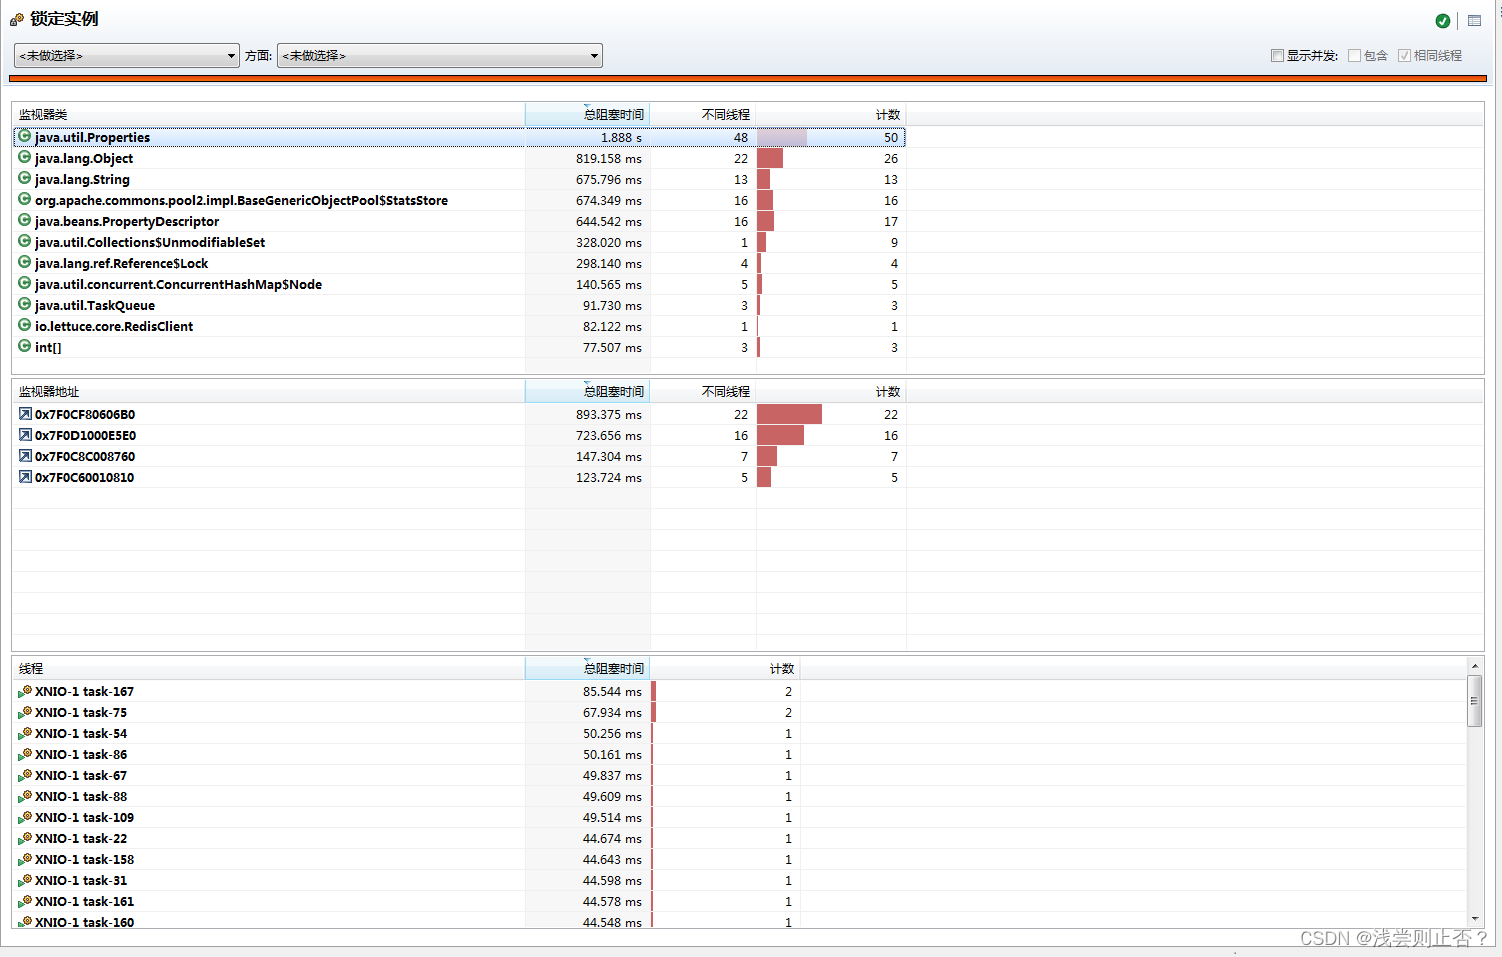Uncheck the 相同线程 checkbox
This screenshot has height=957, width=1502.
[x=1405, y=55]
